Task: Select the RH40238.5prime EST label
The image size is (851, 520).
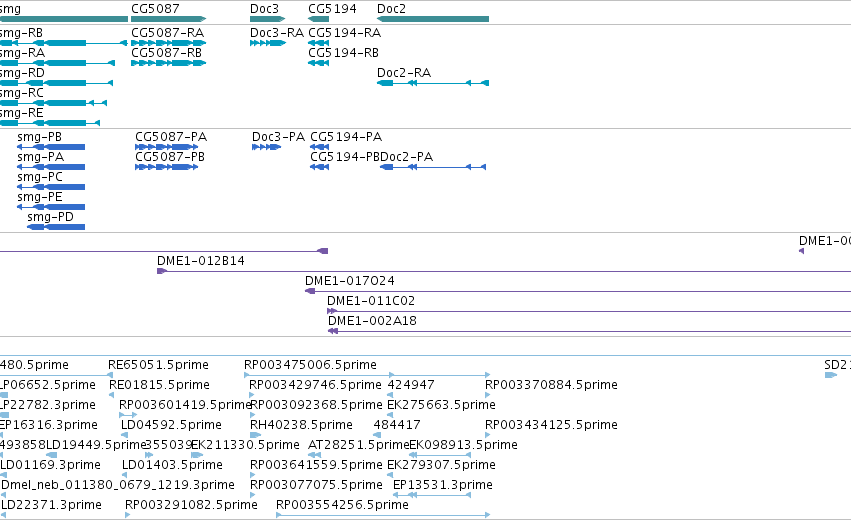Action: tap(301, 425)
